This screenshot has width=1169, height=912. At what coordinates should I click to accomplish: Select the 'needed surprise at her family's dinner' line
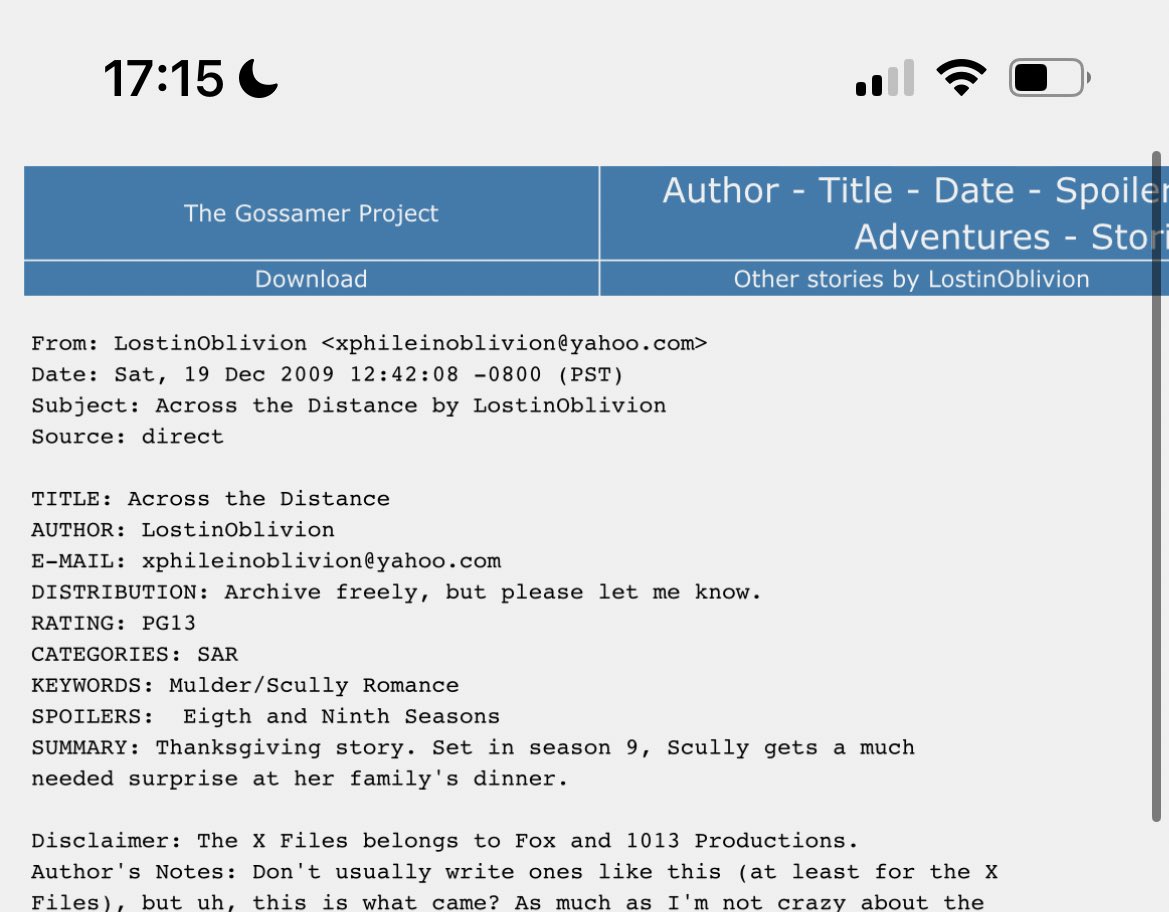300,779
